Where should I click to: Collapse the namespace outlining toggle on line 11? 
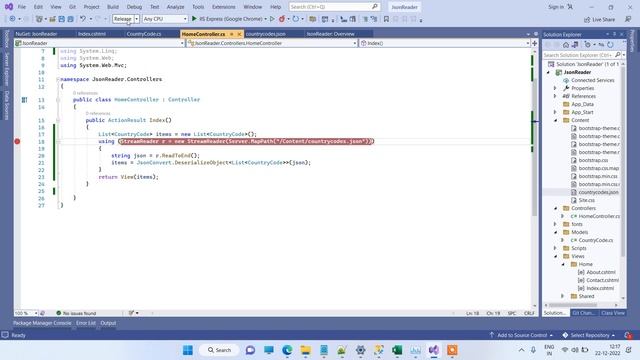pos(58,79)
